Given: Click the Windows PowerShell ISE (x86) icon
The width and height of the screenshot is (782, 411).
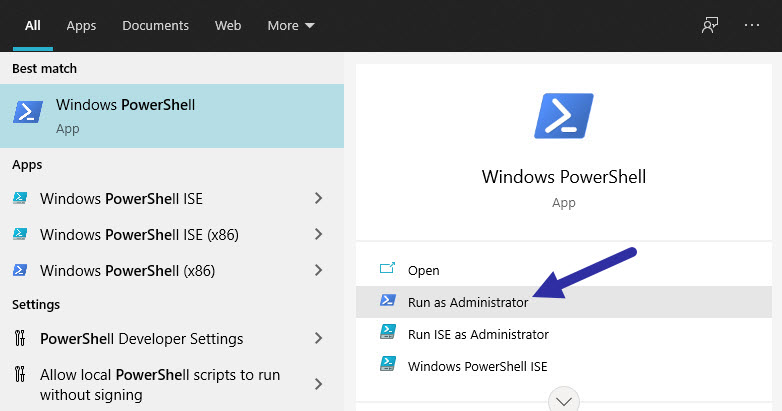Looking at the screenshot, I should pos(20,234).
